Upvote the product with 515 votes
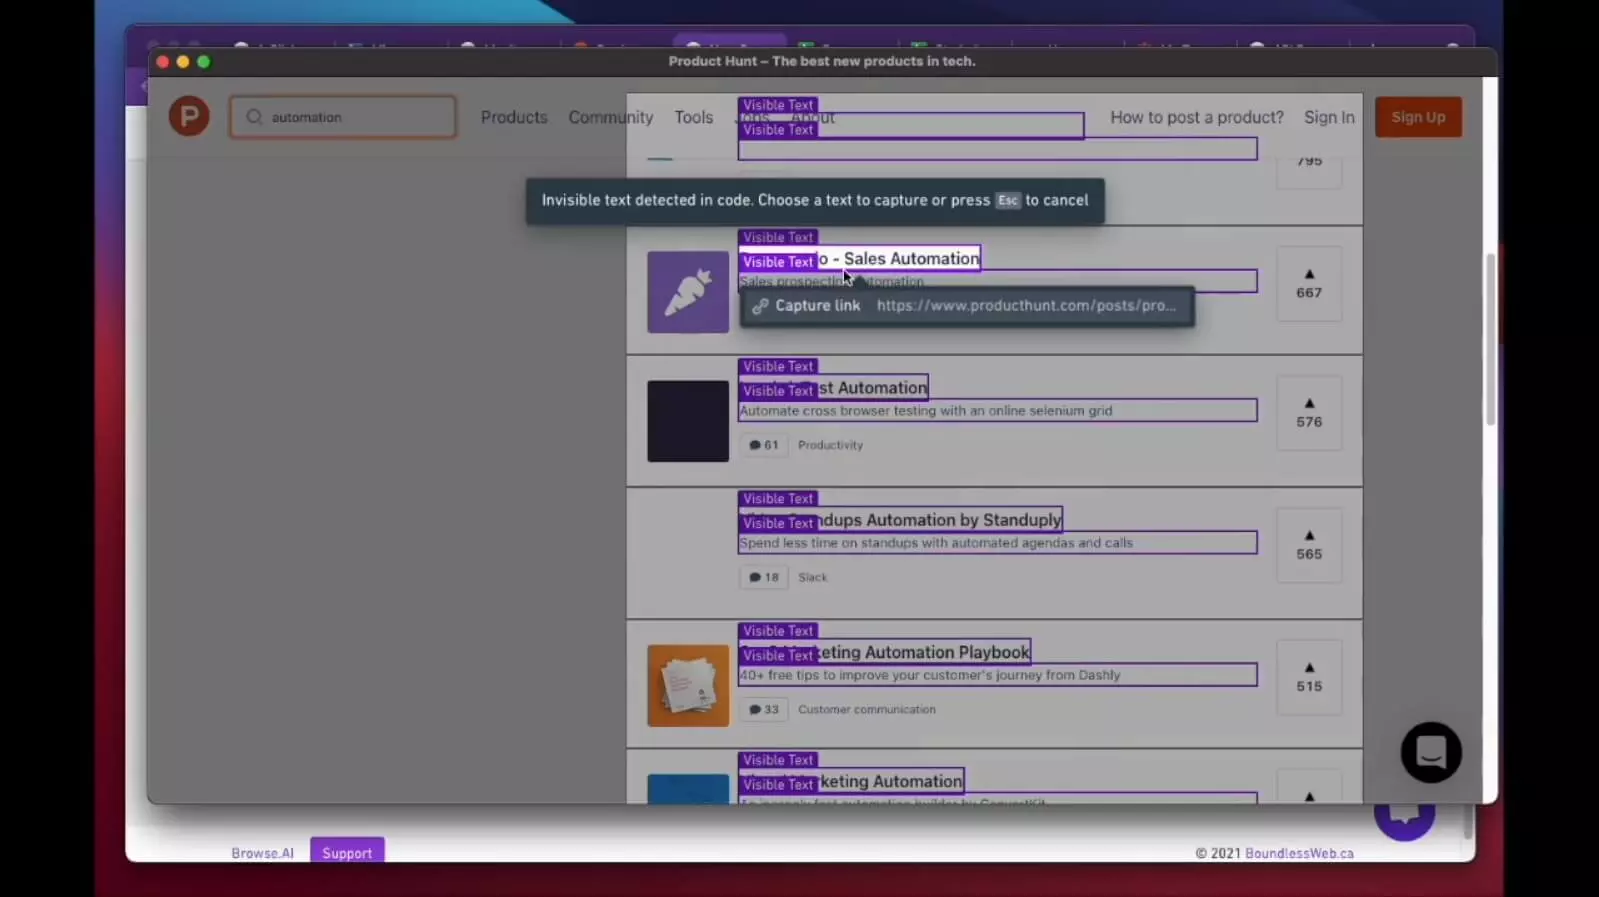 click(1309, 677)
